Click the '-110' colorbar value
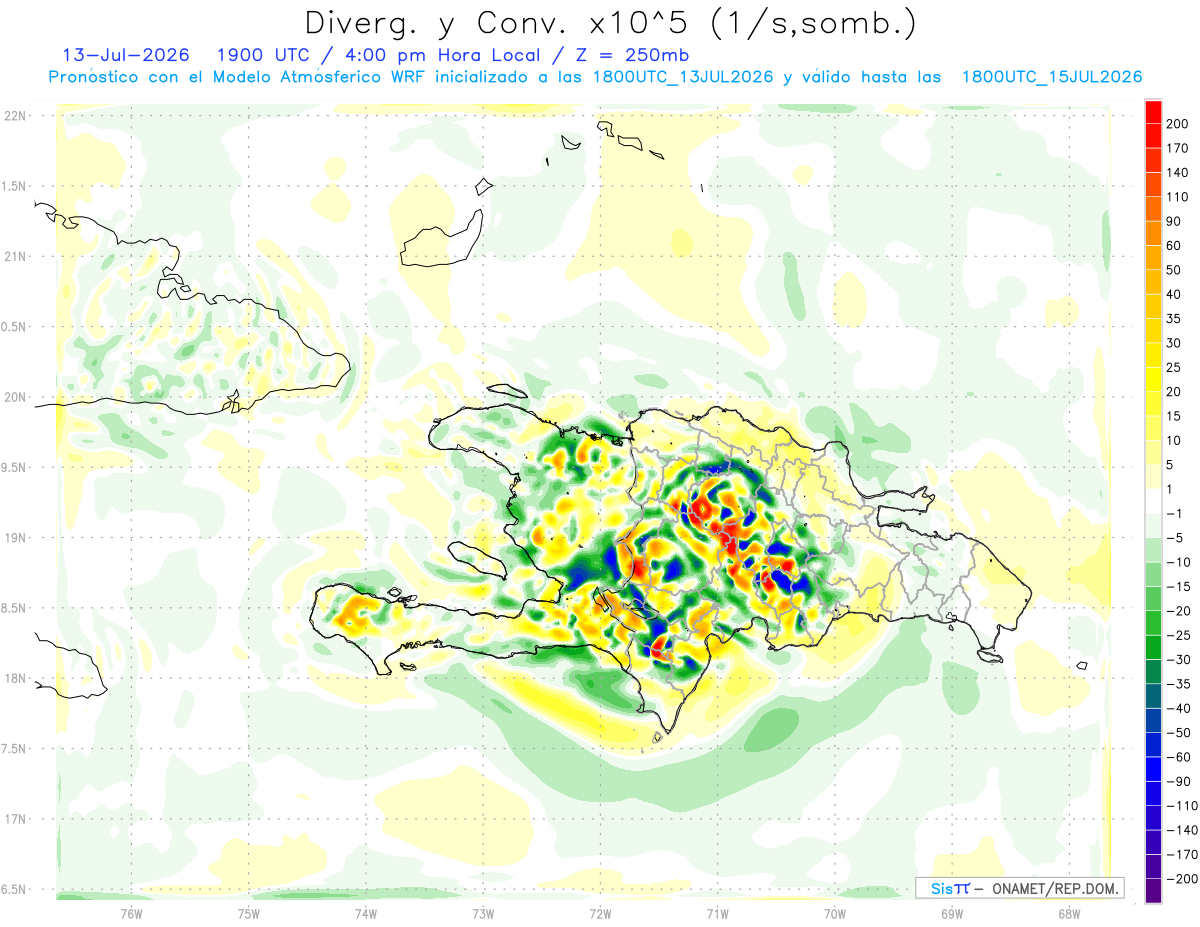The width and height of the screenshot is (1200, 927). [1181, 805]
